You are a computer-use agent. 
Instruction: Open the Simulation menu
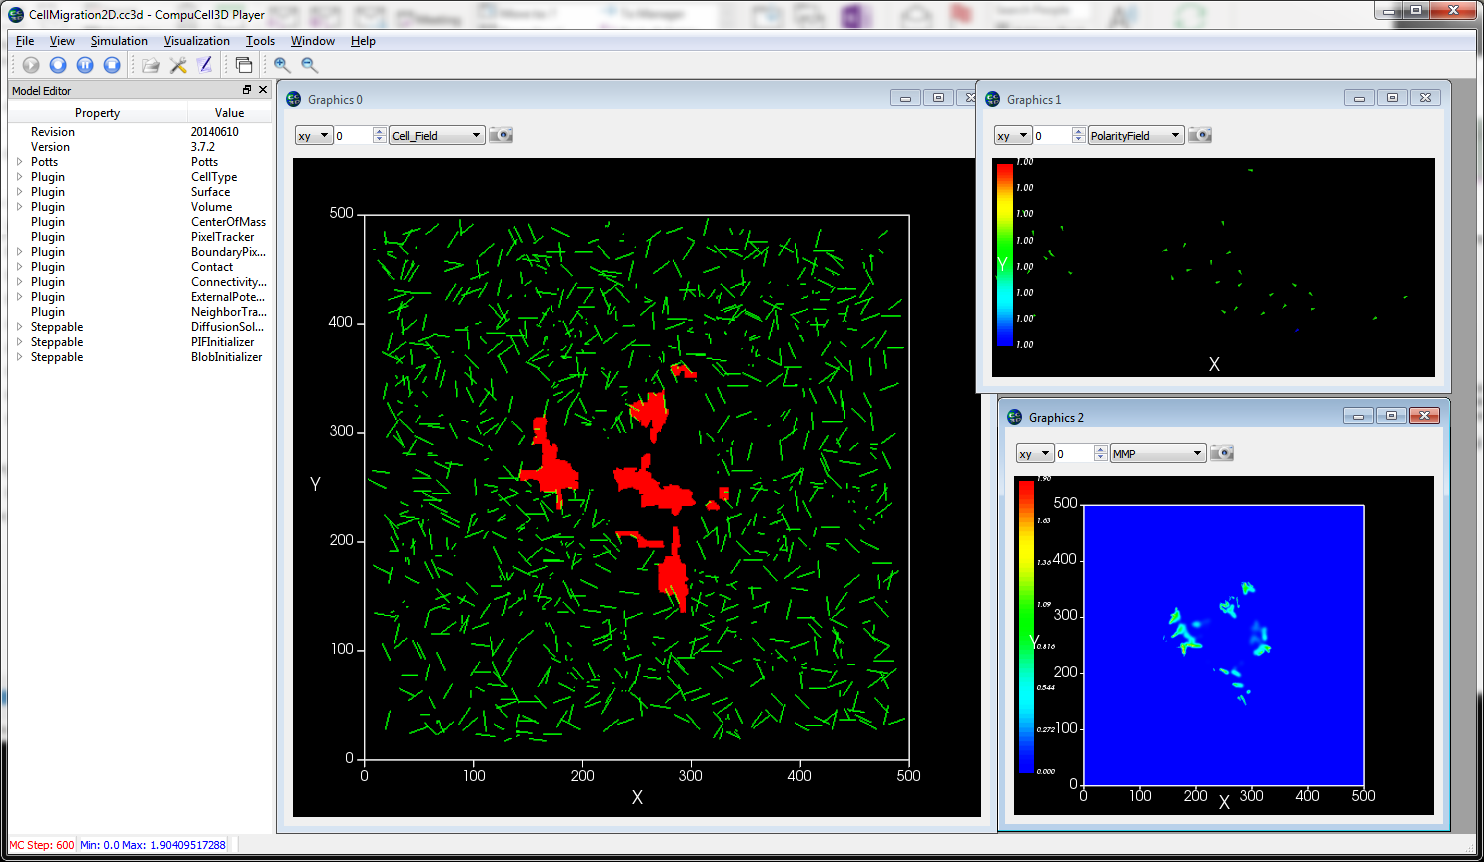tap(119, 41)
